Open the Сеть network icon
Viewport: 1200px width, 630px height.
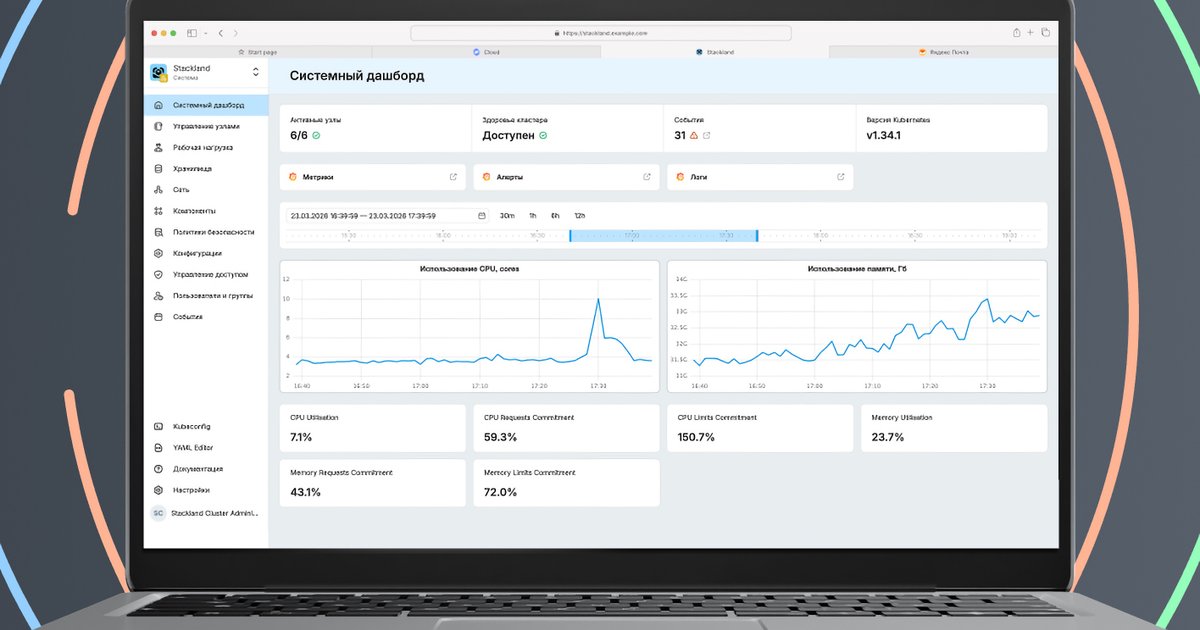(x=158, y=190)
